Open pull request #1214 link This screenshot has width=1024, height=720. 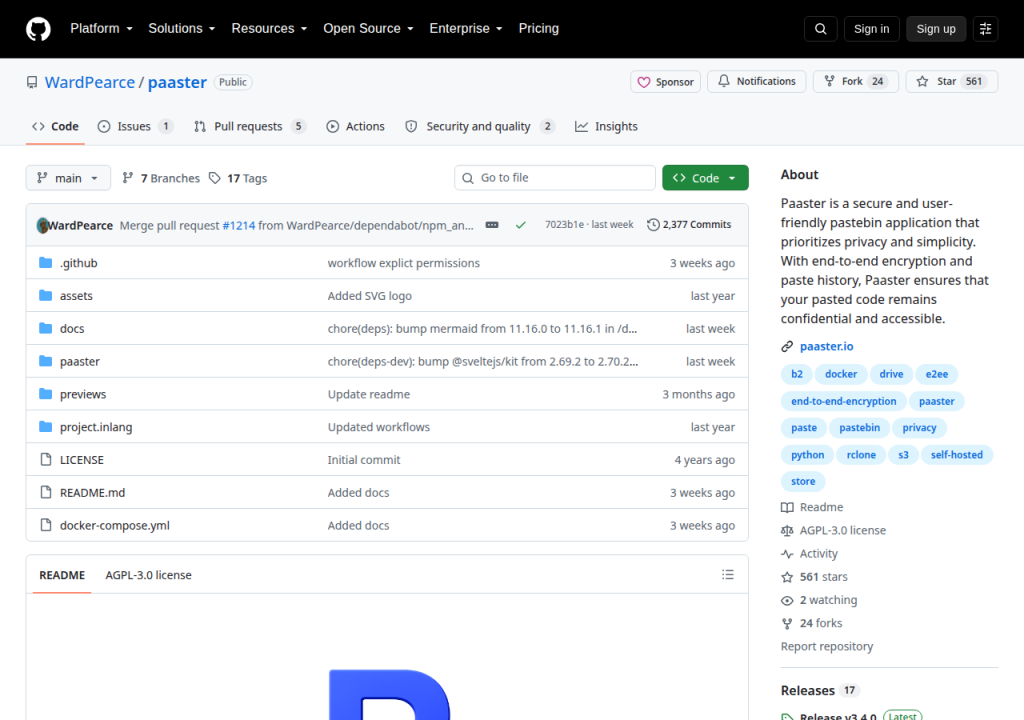(x=239, y=225)
